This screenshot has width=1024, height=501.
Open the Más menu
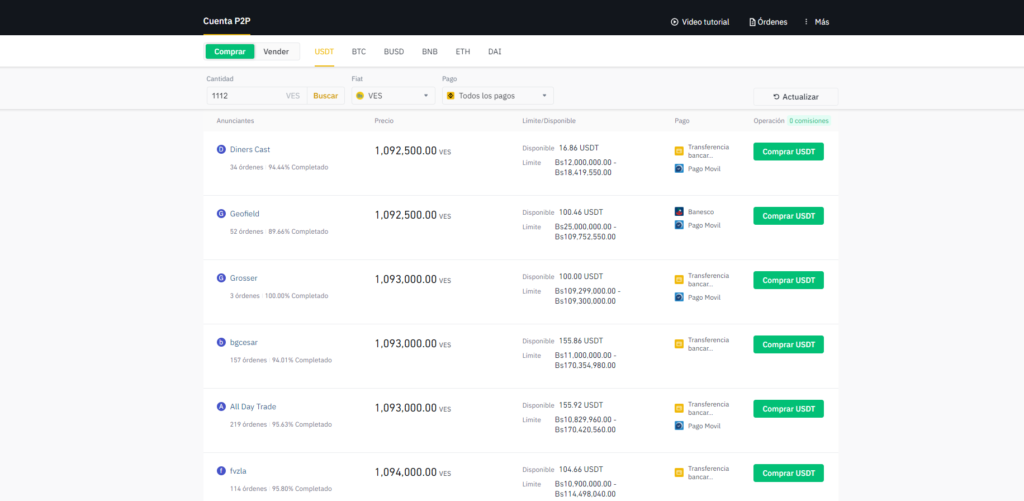click(x=817, y=22)
